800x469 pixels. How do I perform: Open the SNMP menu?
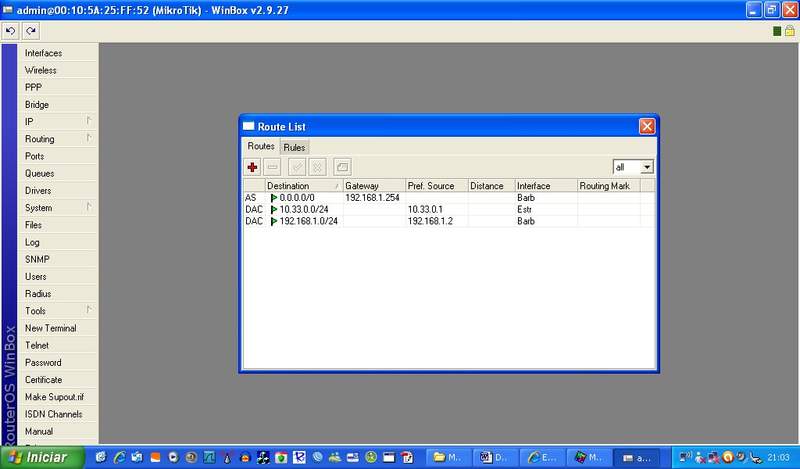(x=57, y=259)
